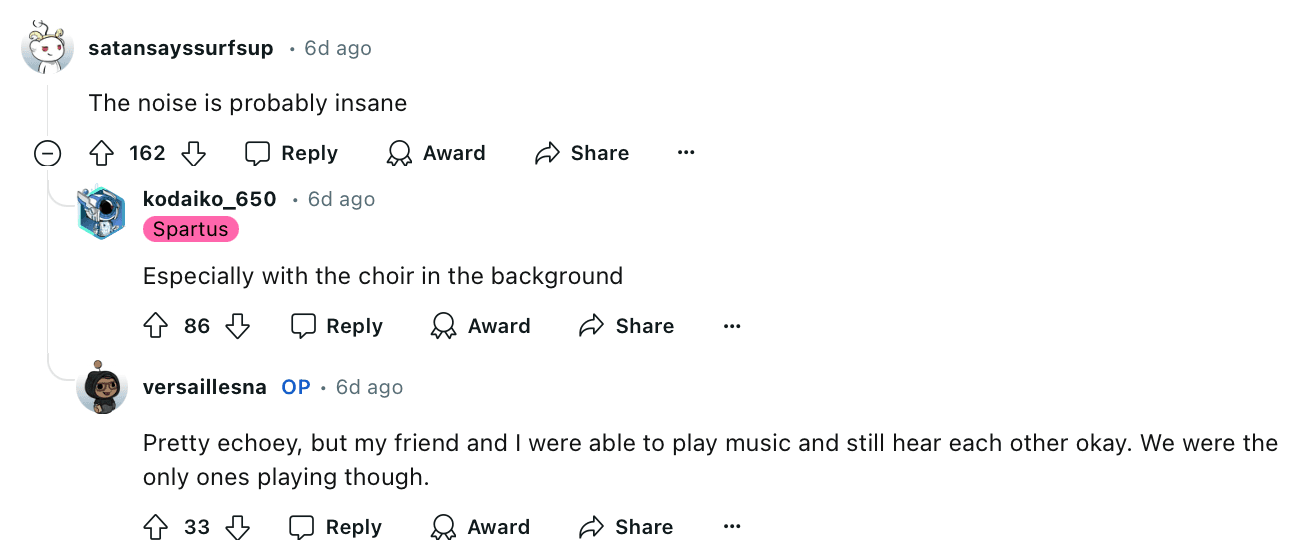Share versaillesna's comment
The image size is (1296, 558).
pyautogui.click(x=626, y=527)
